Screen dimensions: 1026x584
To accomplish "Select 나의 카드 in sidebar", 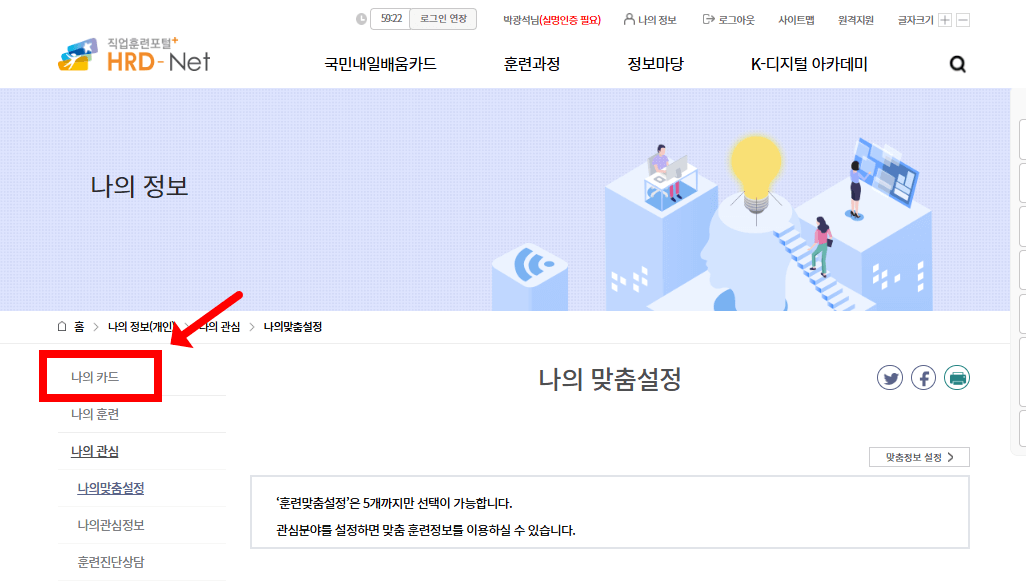I will [x=95, y=377].
